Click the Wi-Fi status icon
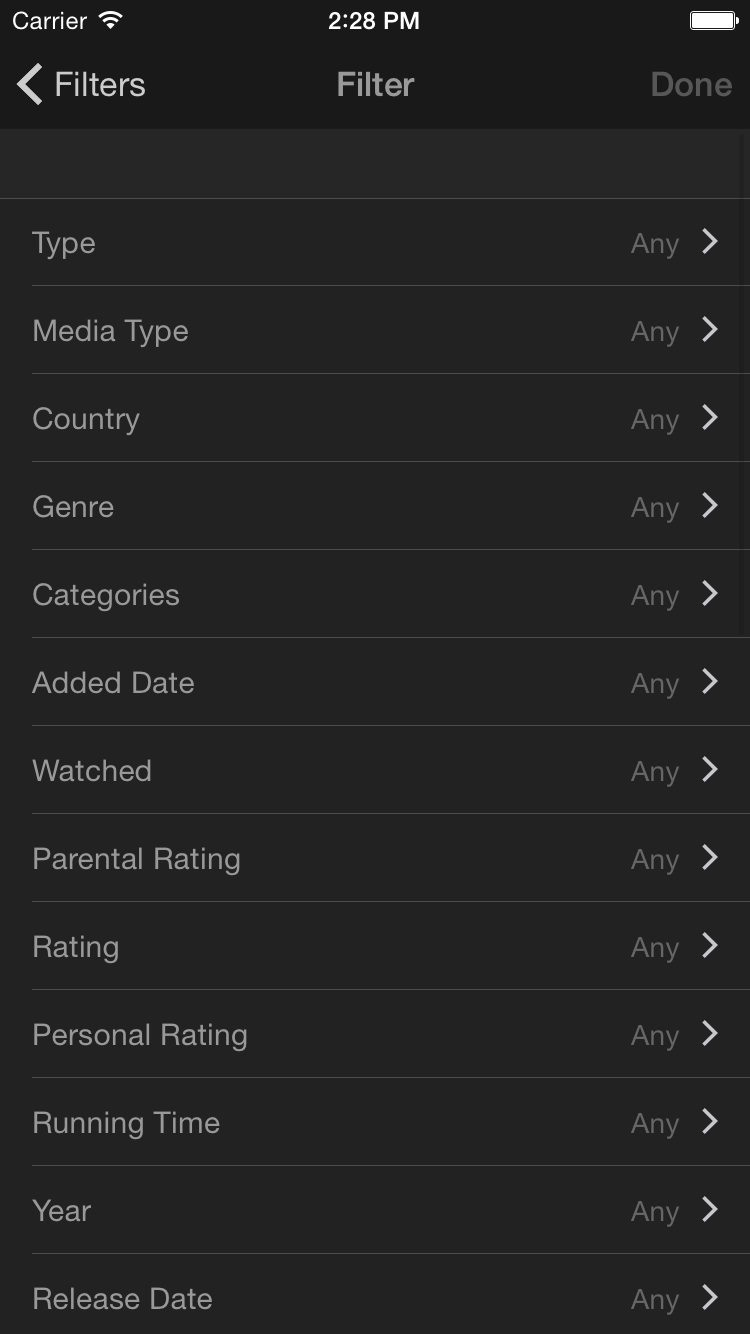 111,21
